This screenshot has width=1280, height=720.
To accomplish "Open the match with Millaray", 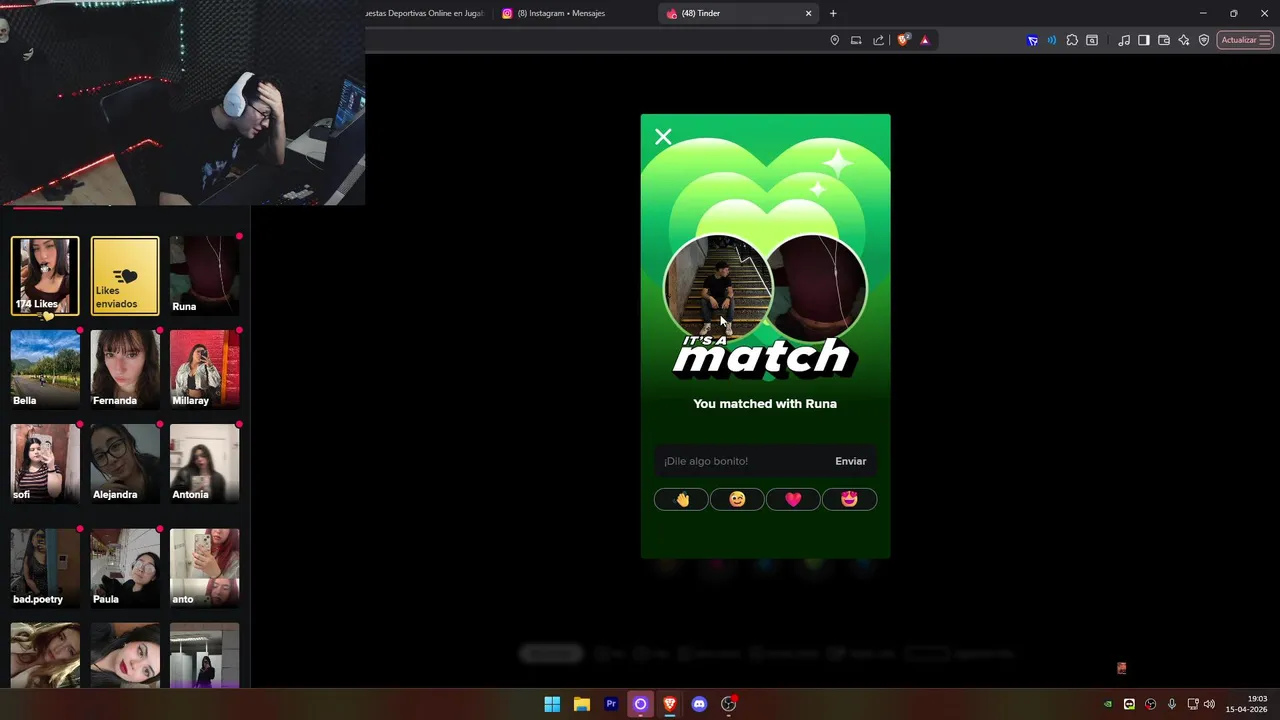I will 205,370.
